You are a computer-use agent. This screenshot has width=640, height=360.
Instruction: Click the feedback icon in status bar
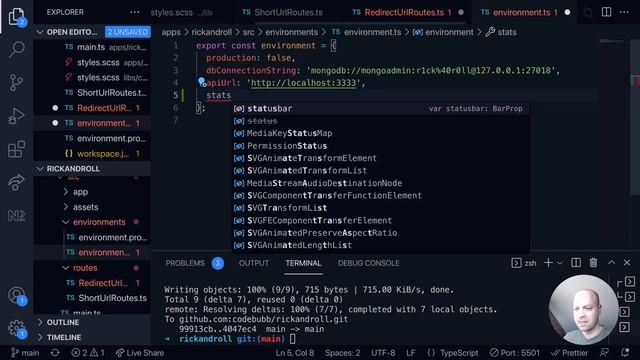click(604, 353)
